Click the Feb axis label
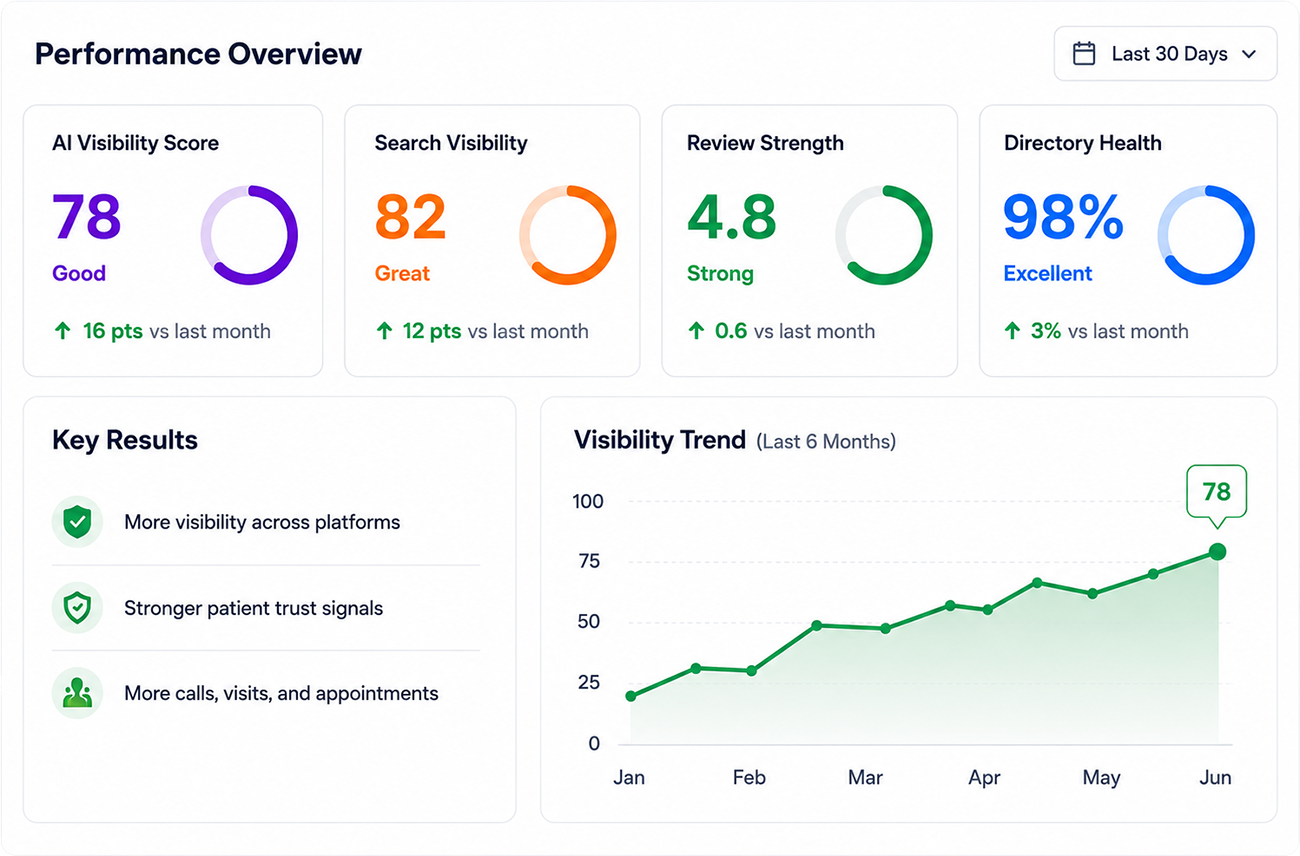 coord(749,778)
